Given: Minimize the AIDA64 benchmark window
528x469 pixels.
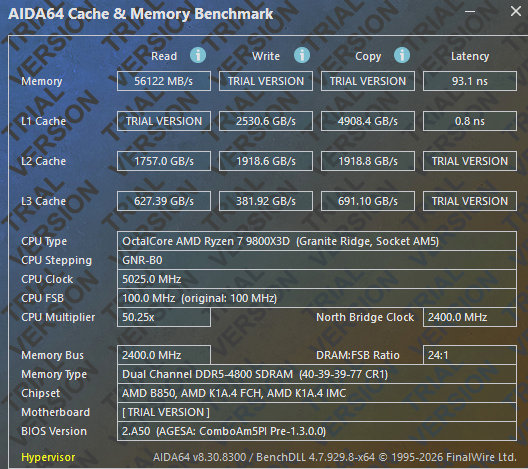Looking at the screenshot, I should click(470, 11).
